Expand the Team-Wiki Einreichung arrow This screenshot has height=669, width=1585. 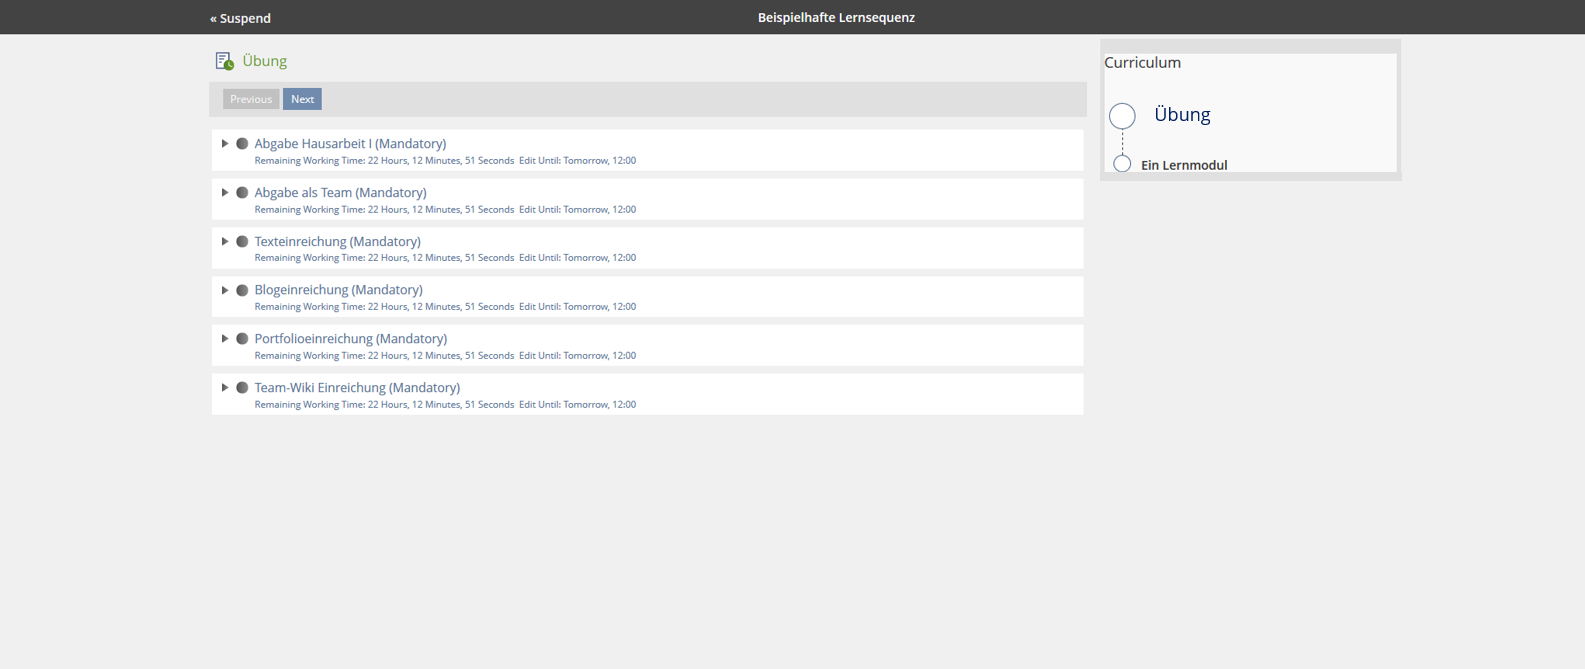coord(225,388)
